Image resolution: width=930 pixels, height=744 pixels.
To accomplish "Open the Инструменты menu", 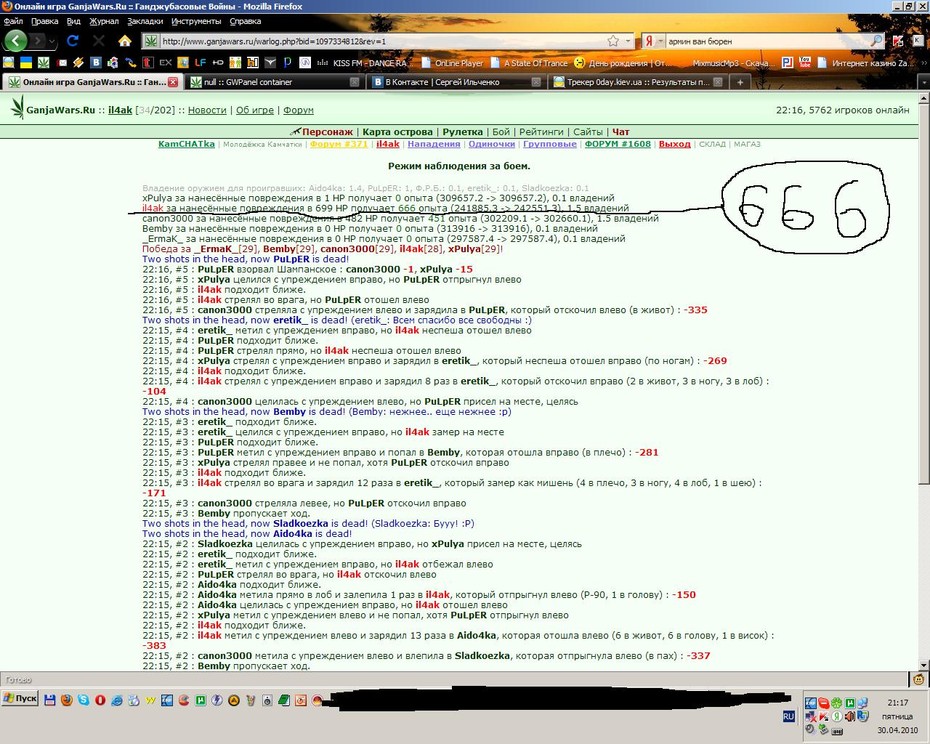I will pos(196,21).
